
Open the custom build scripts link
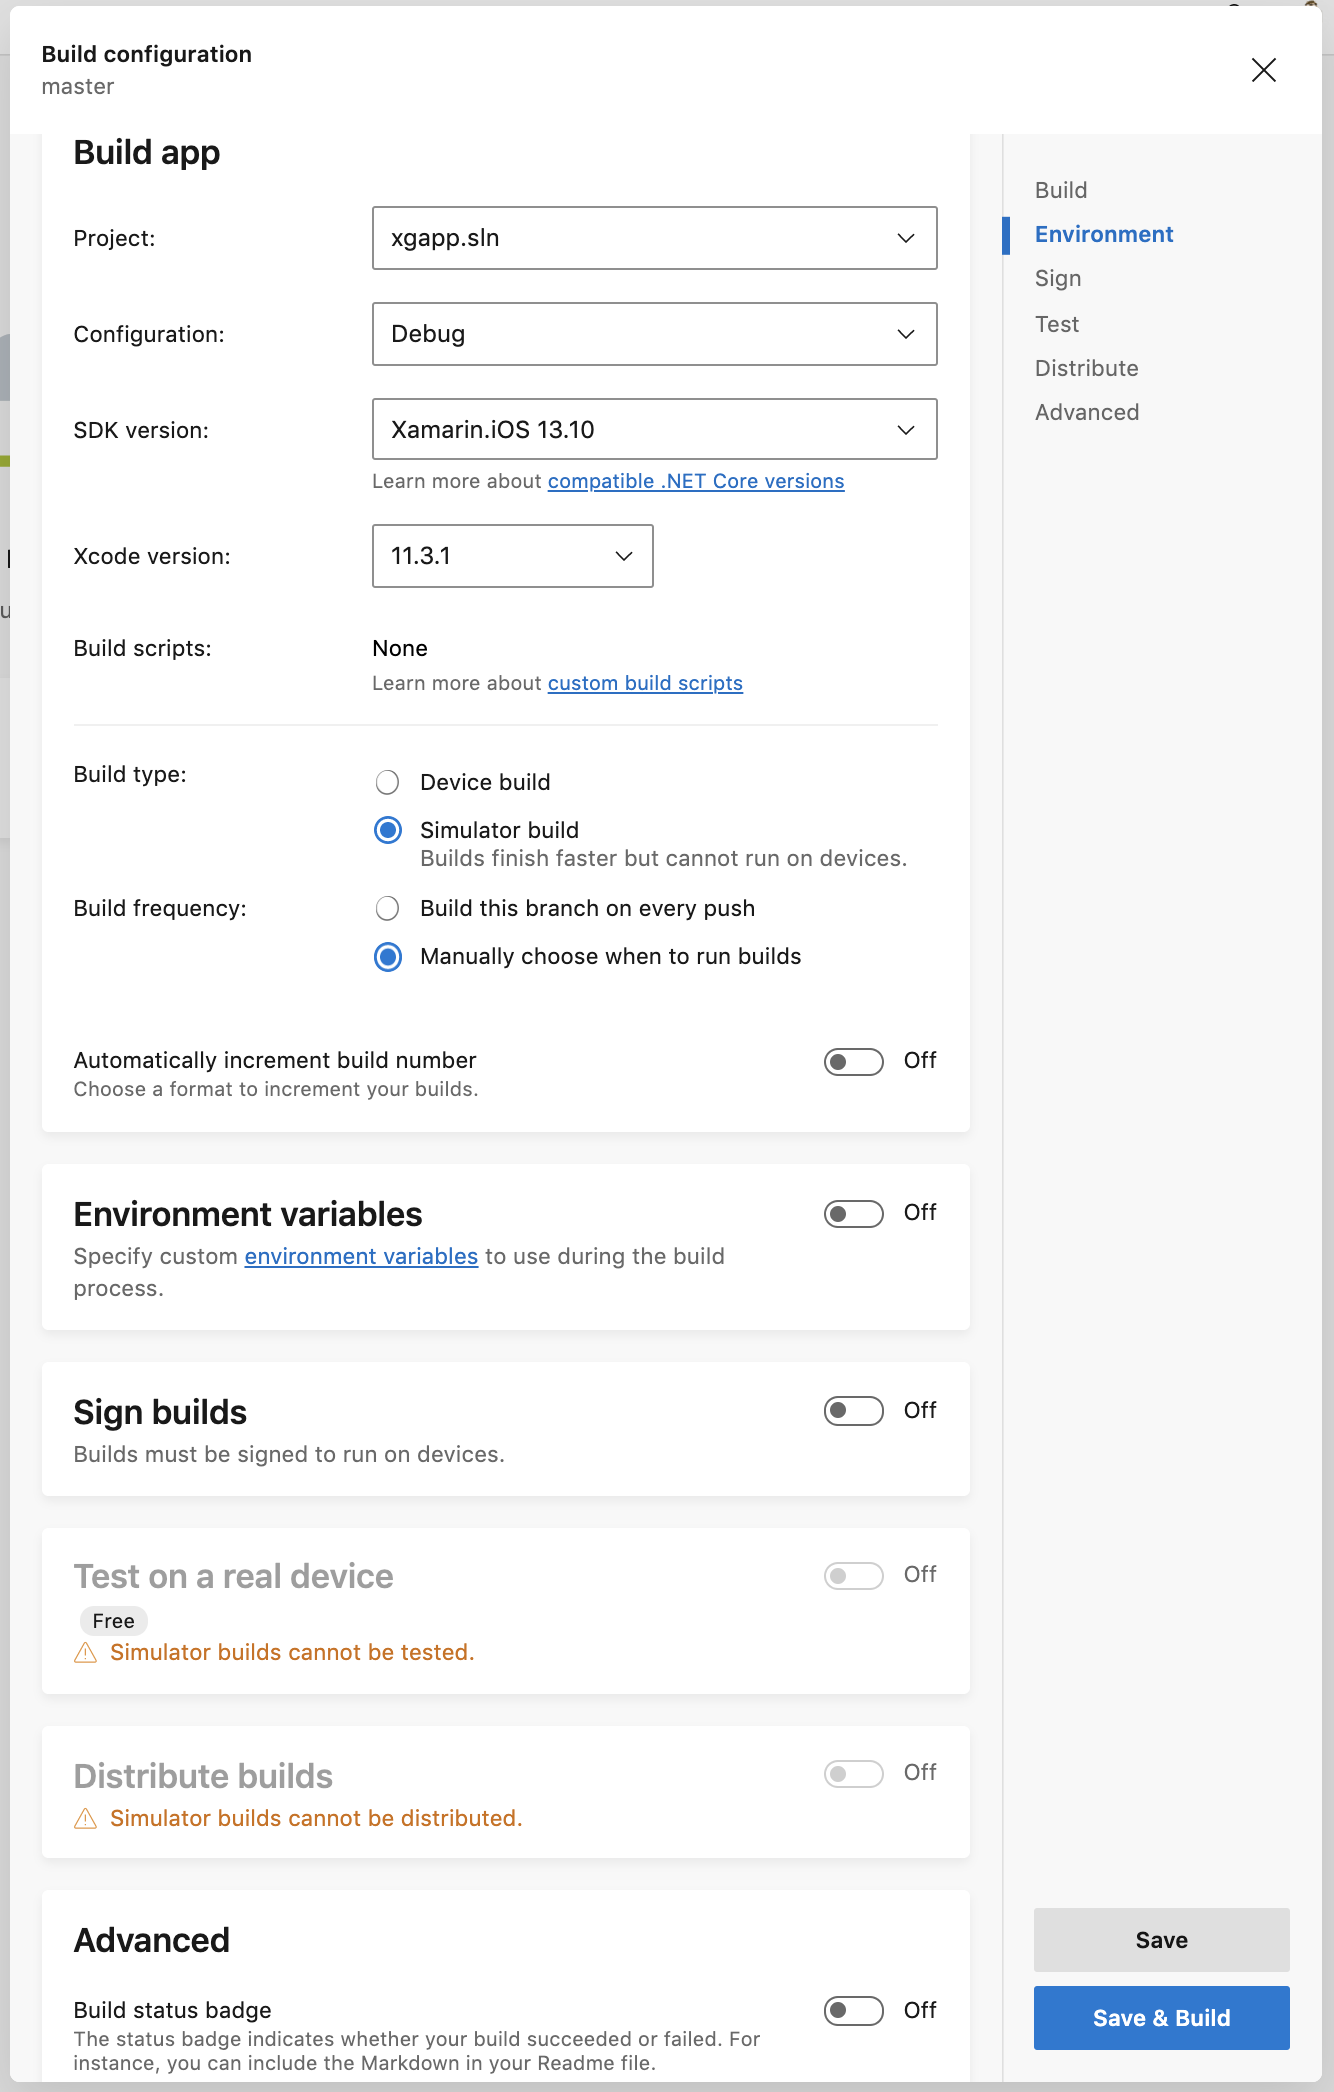(645, 684)
